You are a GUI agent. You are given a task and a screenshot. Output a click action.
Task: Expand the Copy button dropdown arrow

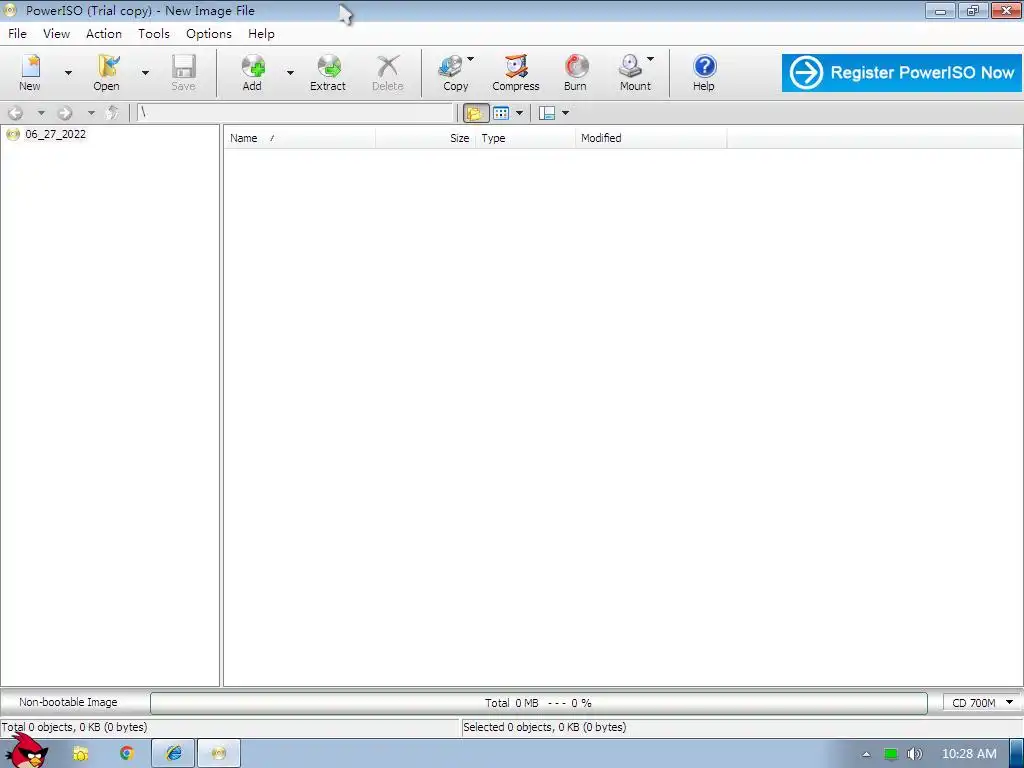[x=471, y=59]
